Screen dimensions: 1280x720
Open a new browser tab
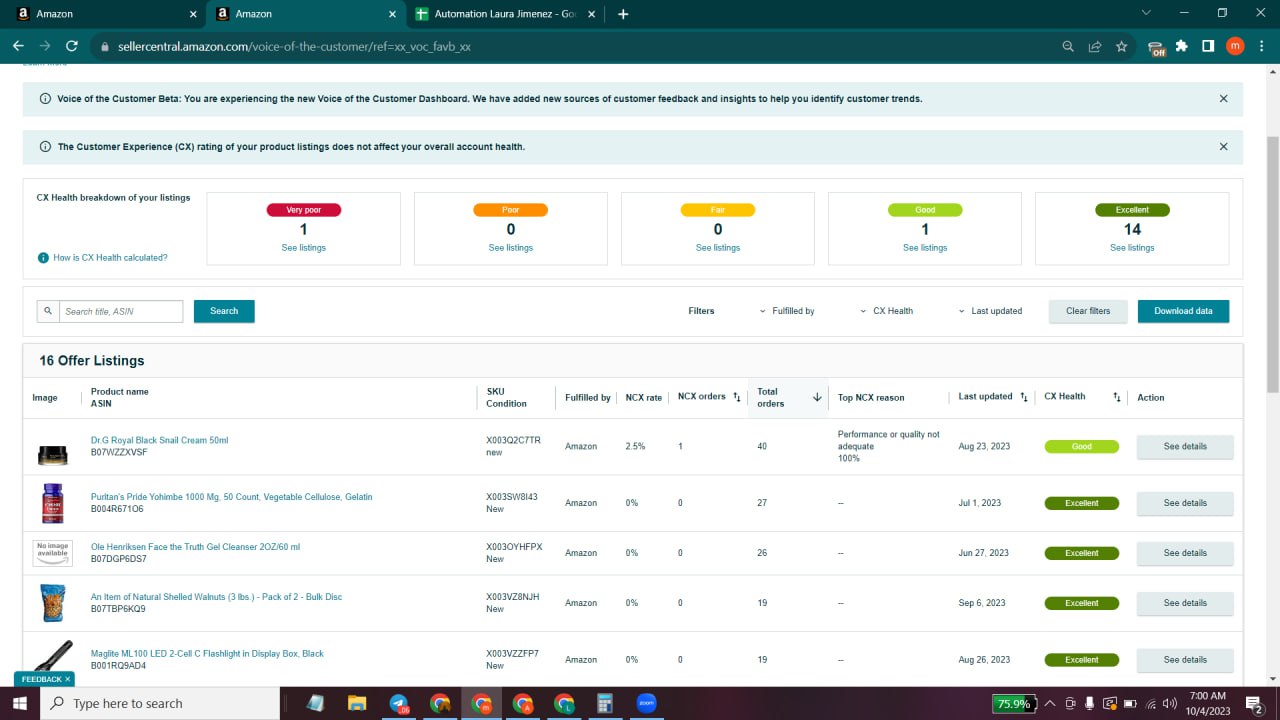click(623, 14)
